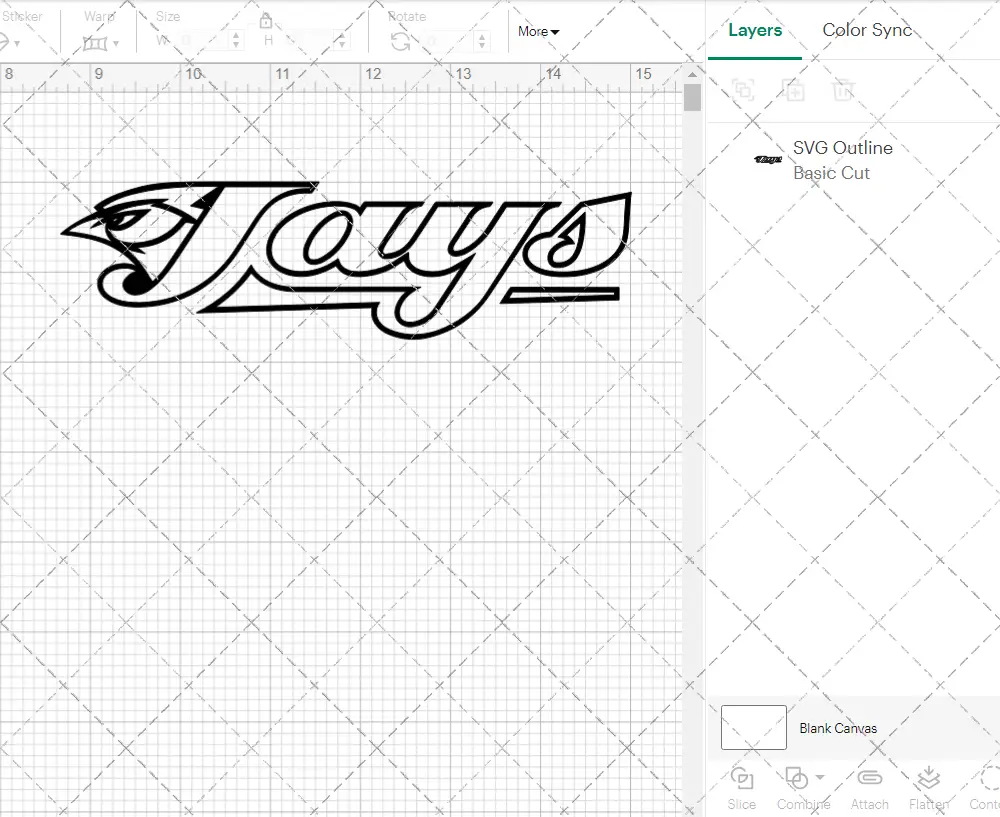Click the Width size stepper arrows
Screen dimensions: 1000x817
pos(236,42)
